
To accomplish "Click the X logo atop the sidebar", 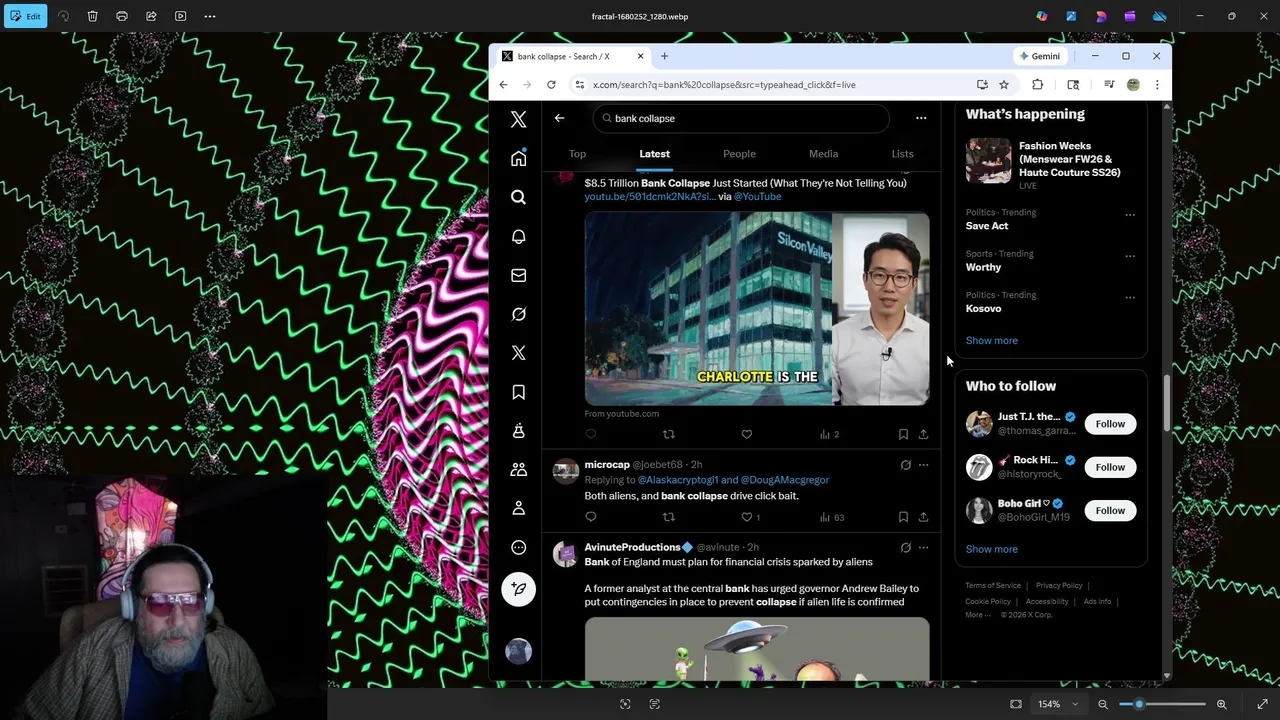I will [x=518, y=119].
